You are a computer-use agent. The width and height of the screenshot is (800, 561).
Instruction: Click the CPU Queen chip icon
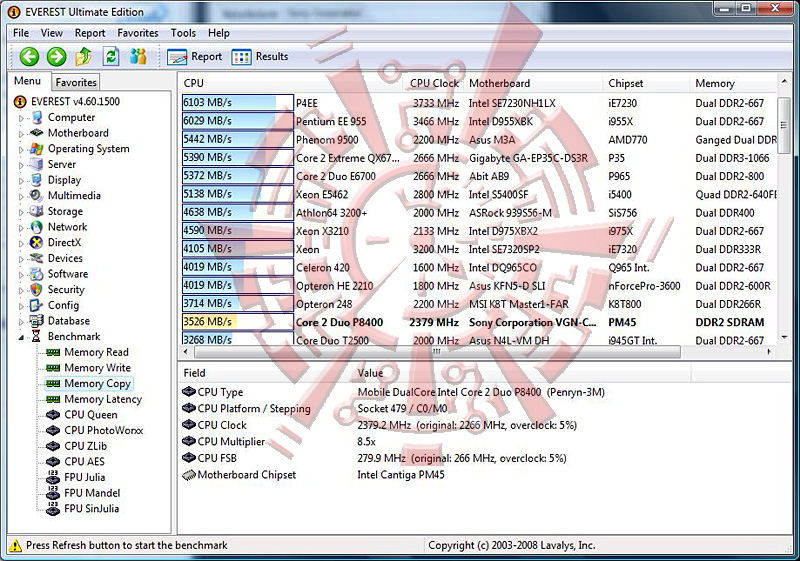pos(53,415)
